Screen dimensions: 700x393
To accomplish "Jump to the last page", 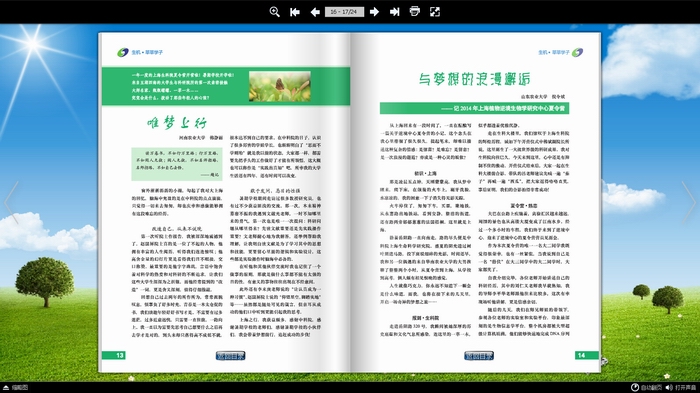I will pyautogui.click(x=394, y=12).
